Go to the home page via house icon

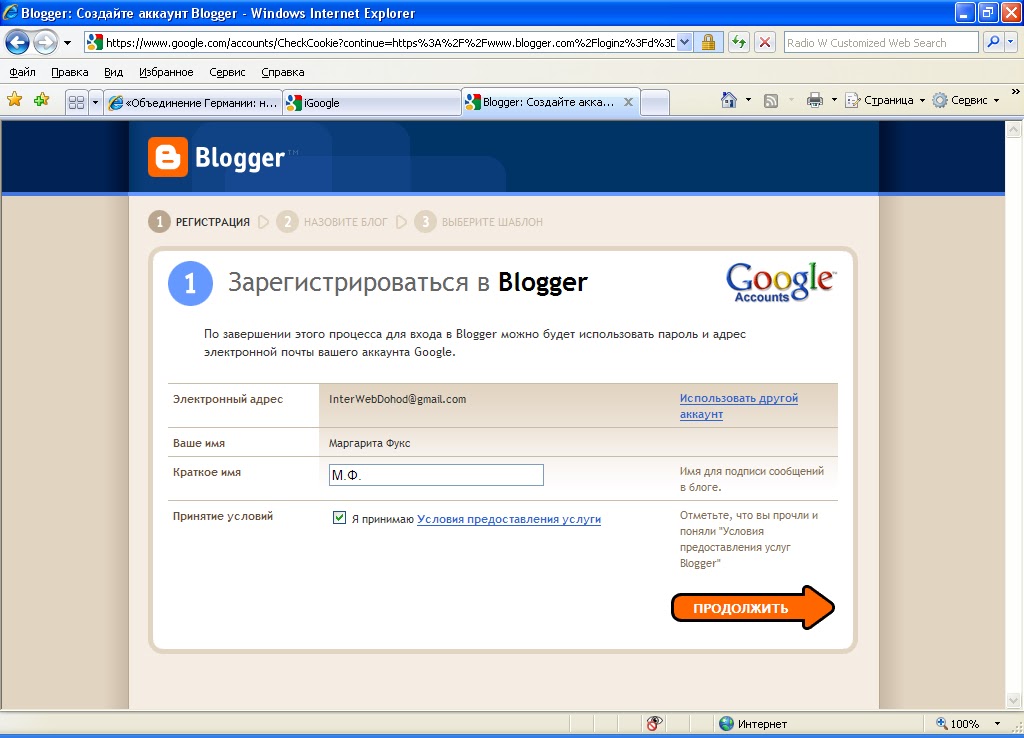pyautogui.click(x=729, y=100)
